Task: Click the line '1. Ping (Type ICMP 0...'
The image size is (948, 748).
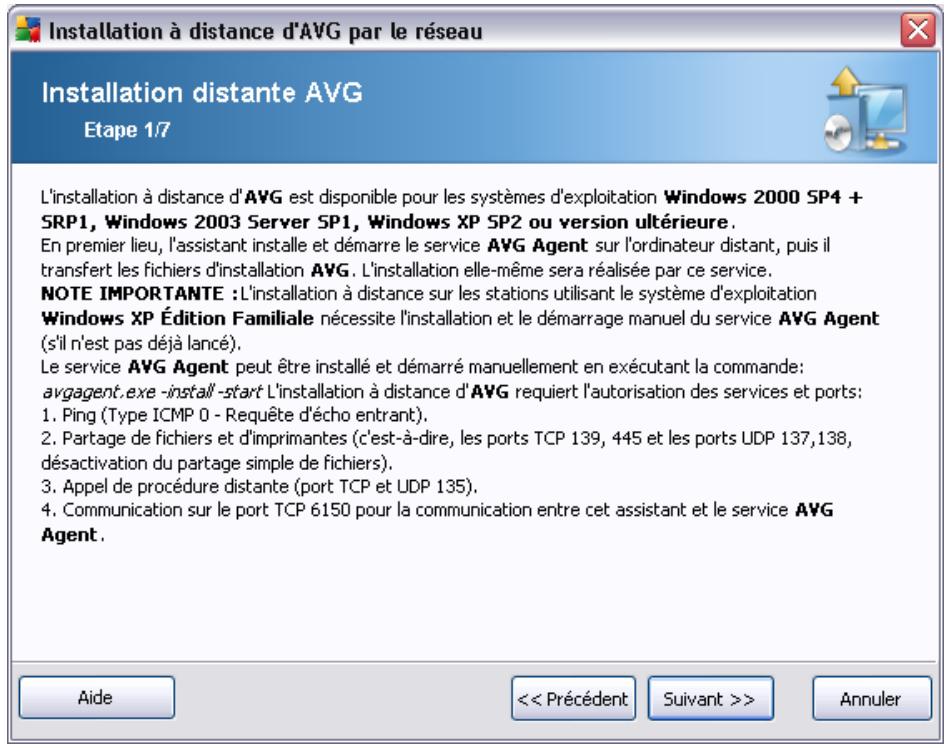Action: pyautogui.click(x=234, y=415)
